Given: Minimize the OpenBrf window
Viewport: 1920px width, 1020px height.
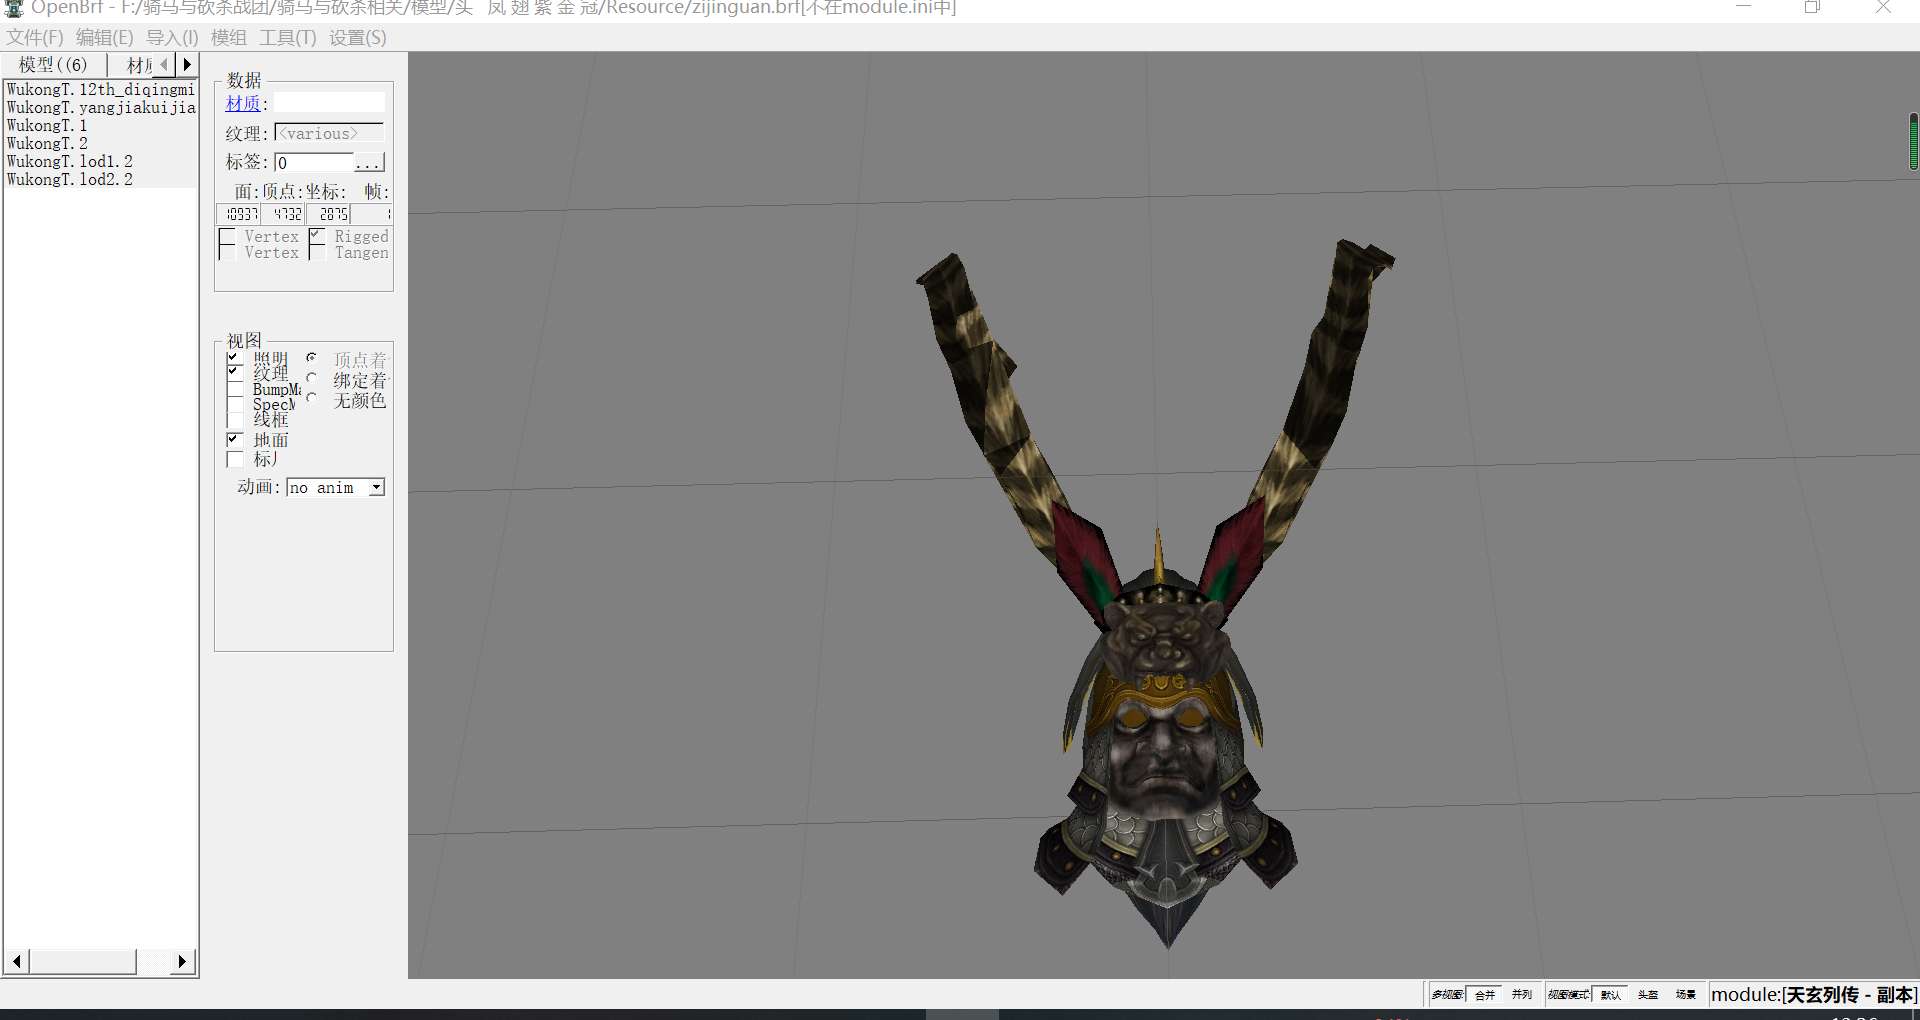Looking at the screenshot, I should 1743,7.
